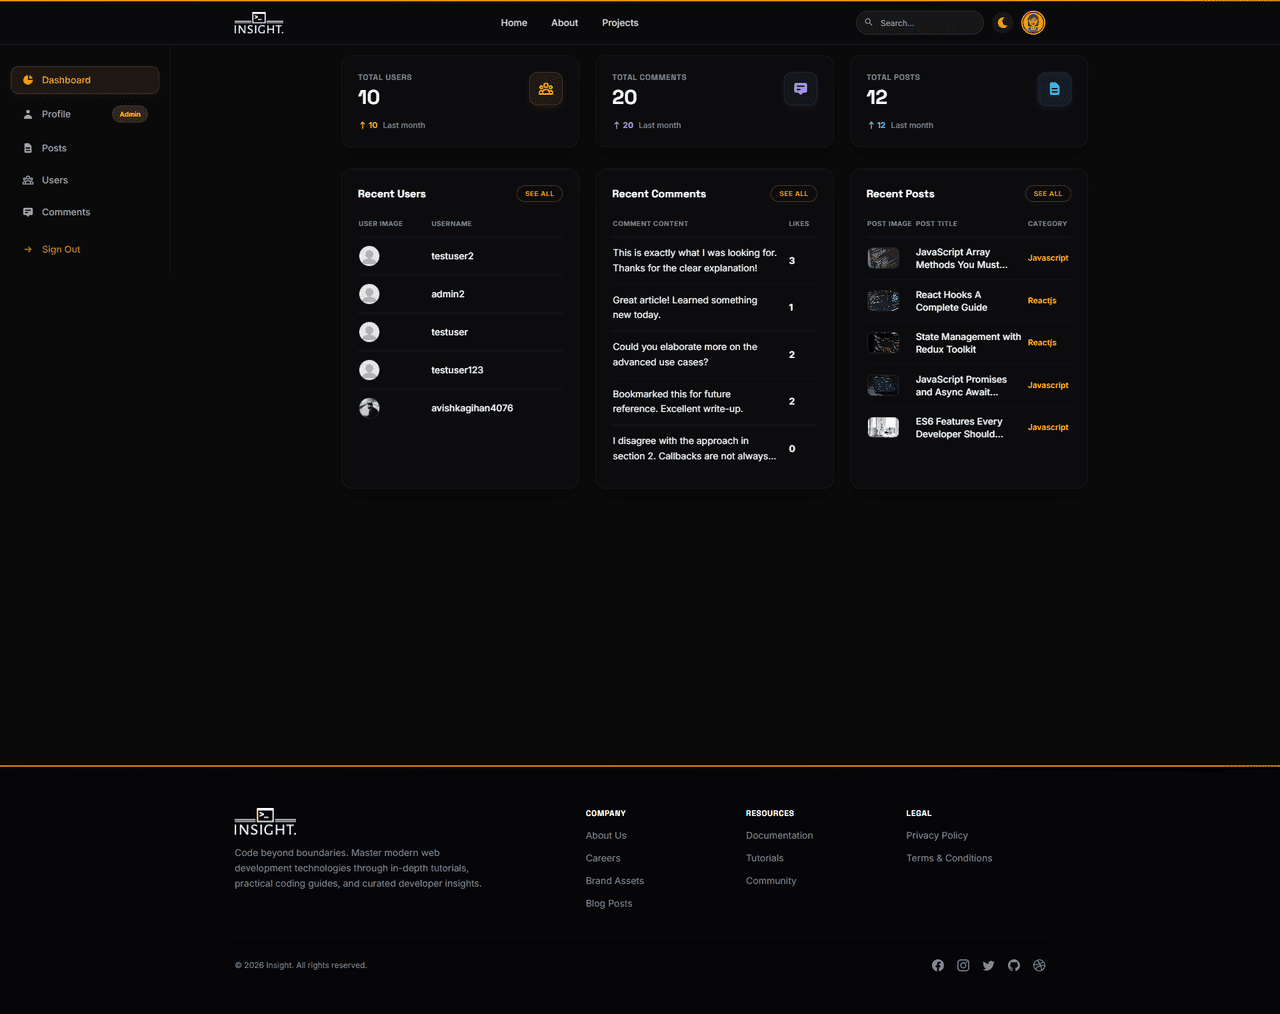Open Terms & Conditions footer link
The height and width of the screenshot is (1014, 1280).
point(949,858)
